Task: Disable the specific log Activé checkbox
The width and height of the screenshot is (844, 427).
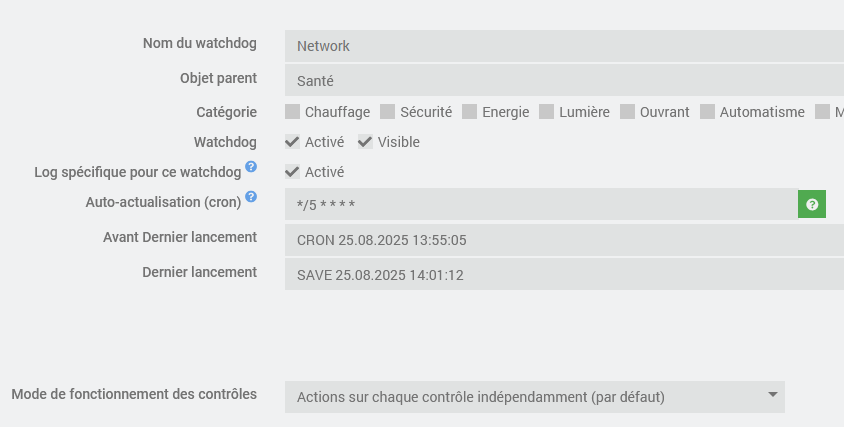Action: (292, 172)
